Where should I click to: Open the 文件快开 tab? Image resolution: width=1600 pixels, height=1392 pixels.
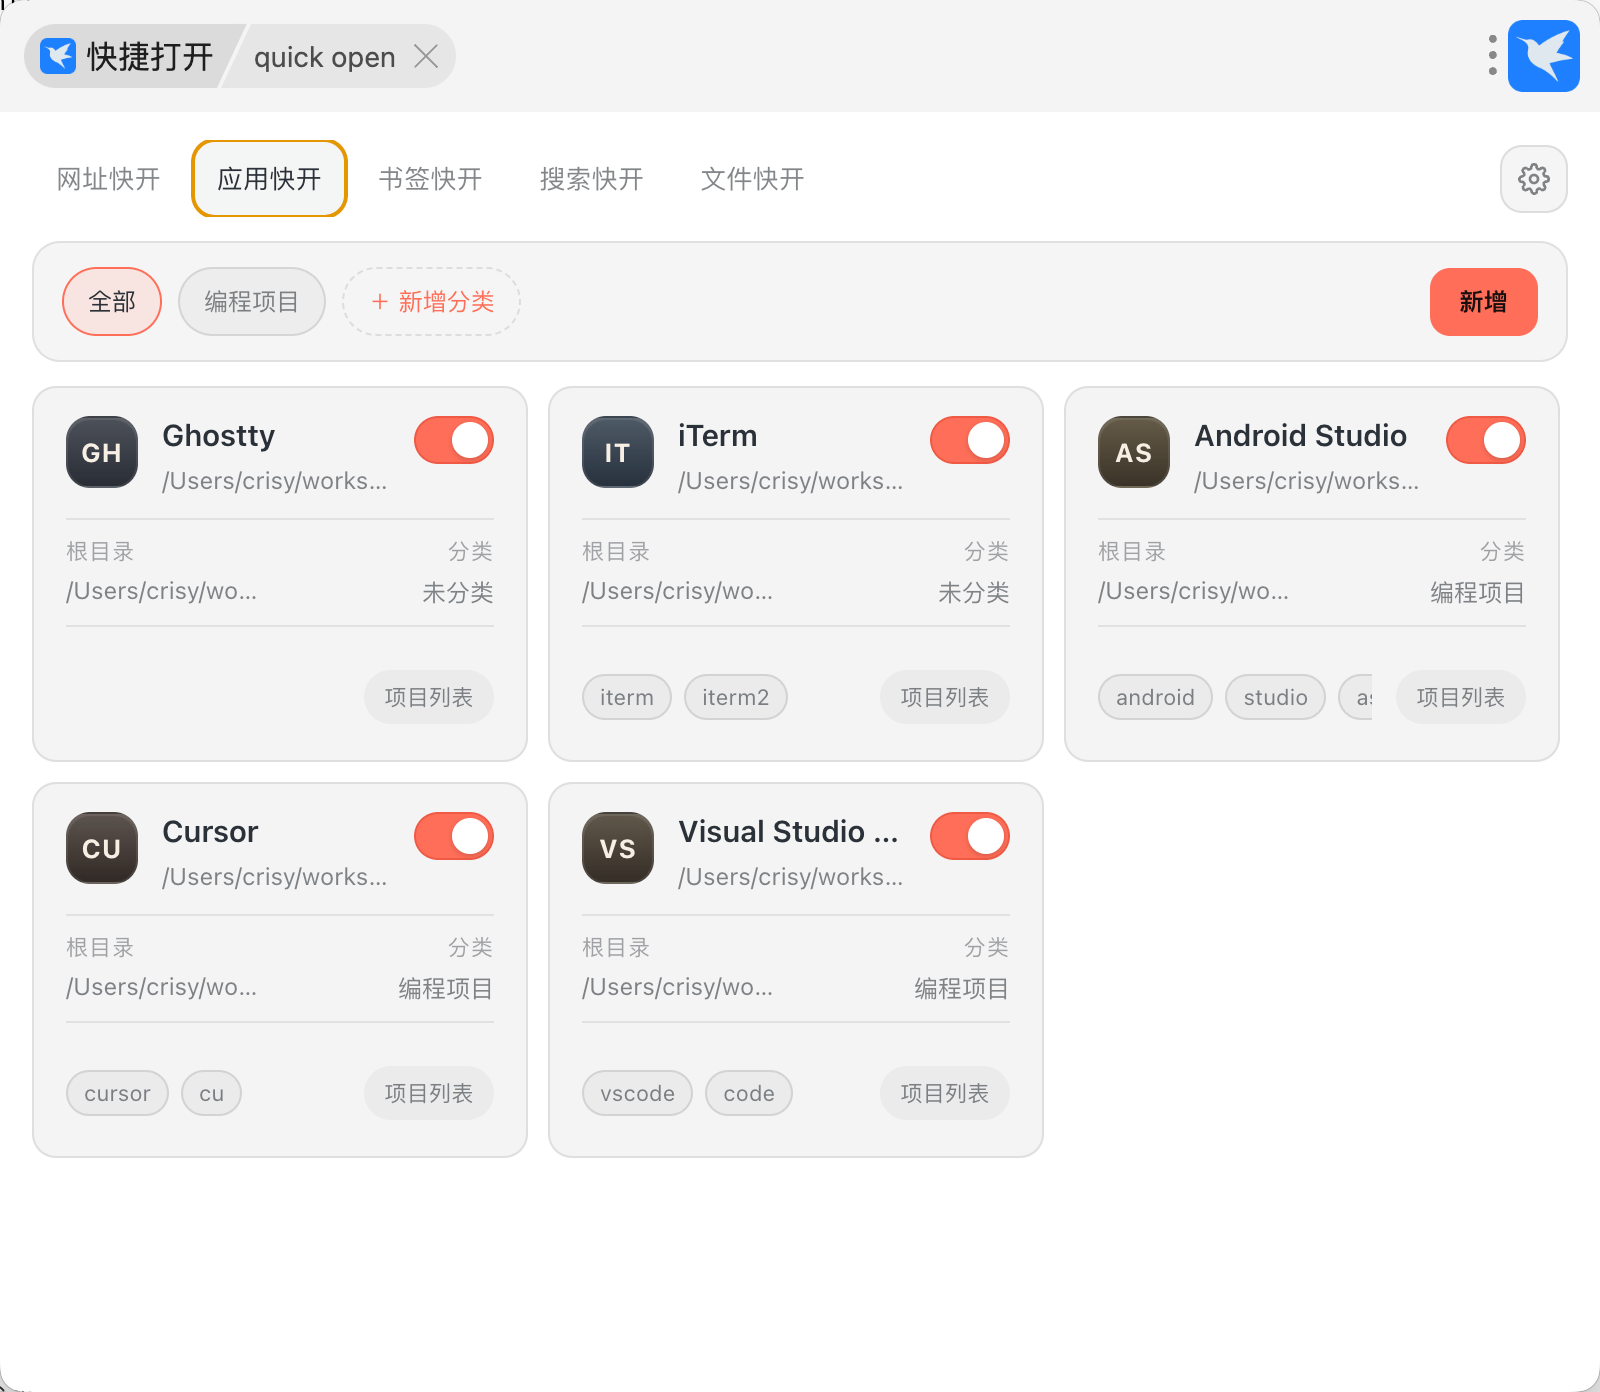(752, 179)
